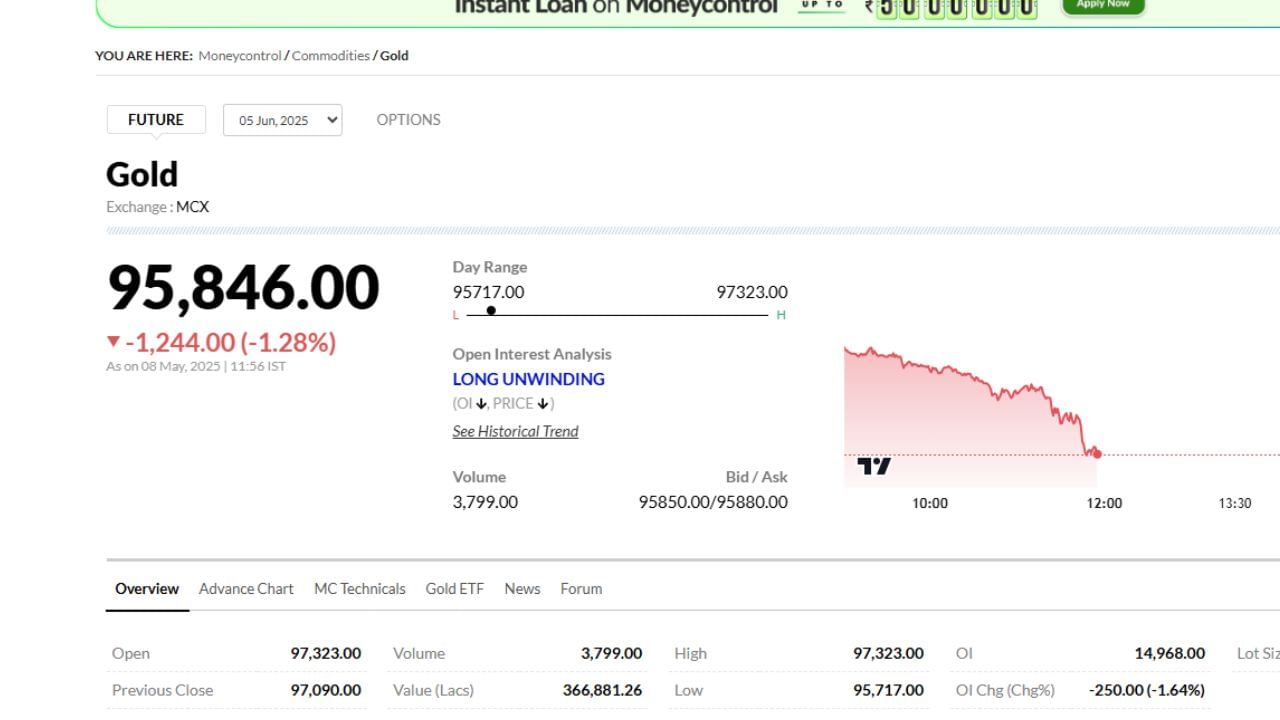Open the MC Technicals tab
Screen dimensions: 1280x720
(360, 588)
